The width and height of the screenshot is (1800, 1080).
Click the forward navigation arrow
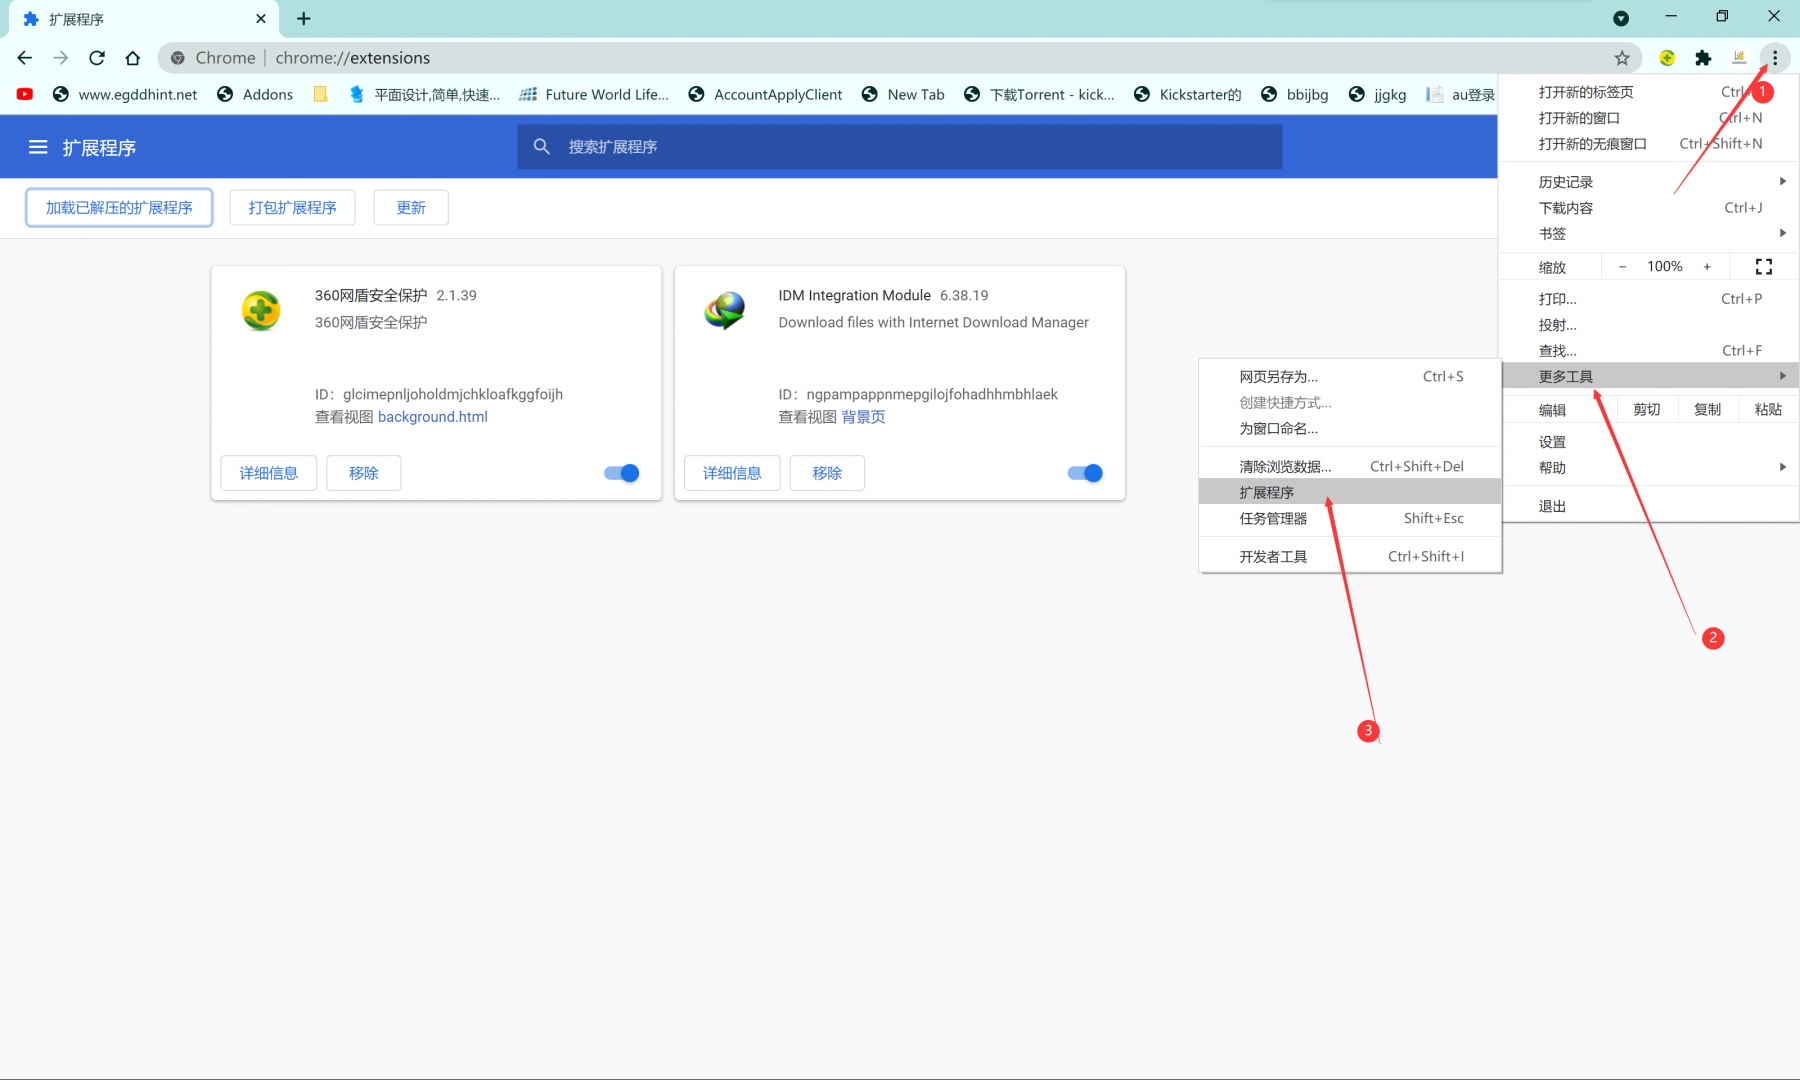(x=61, y=58)
